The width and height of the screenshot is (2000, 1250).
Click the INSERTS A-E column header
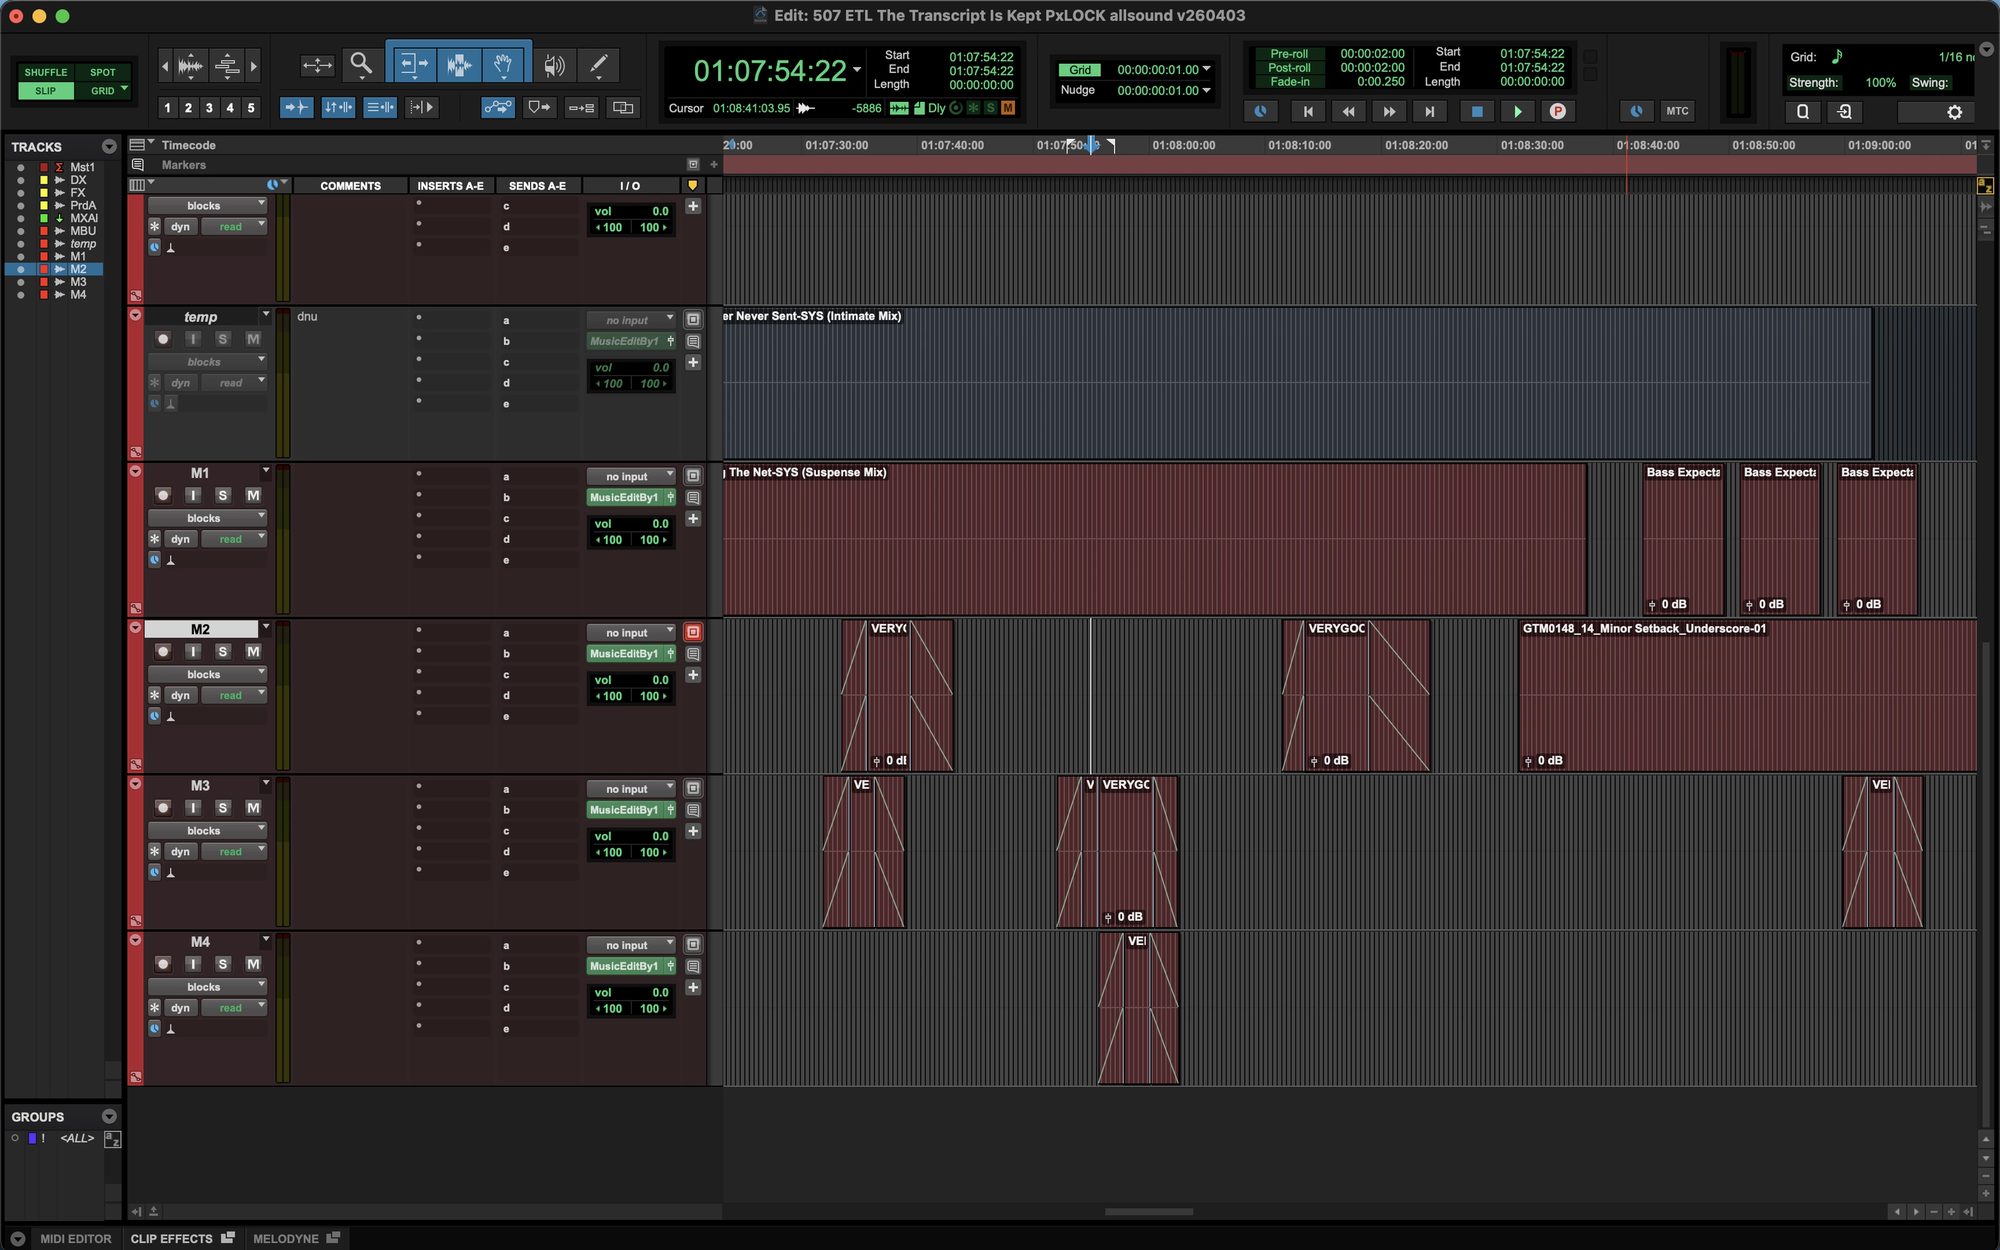pos(450,186)
